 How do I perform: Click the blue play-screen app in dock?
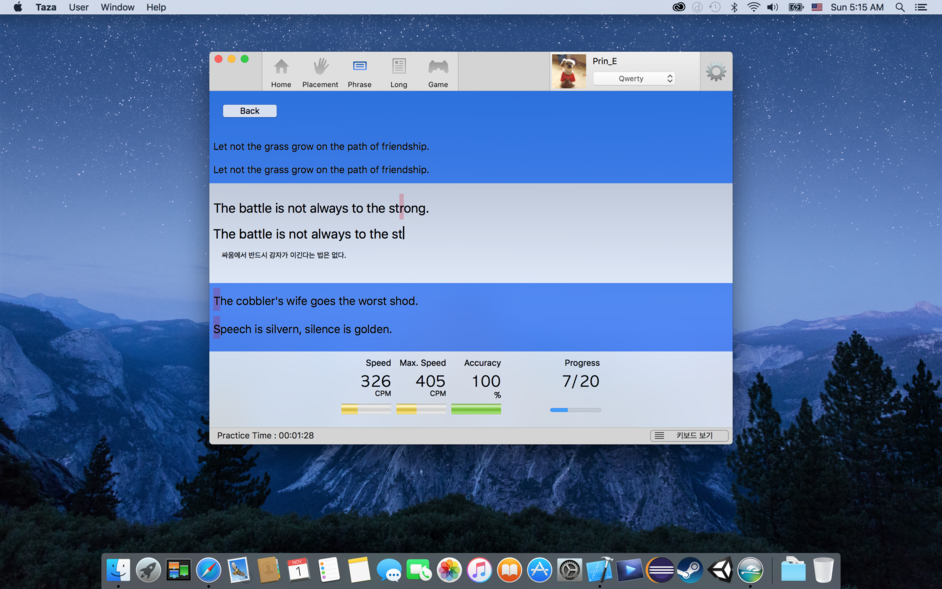(x=630, y=570)
